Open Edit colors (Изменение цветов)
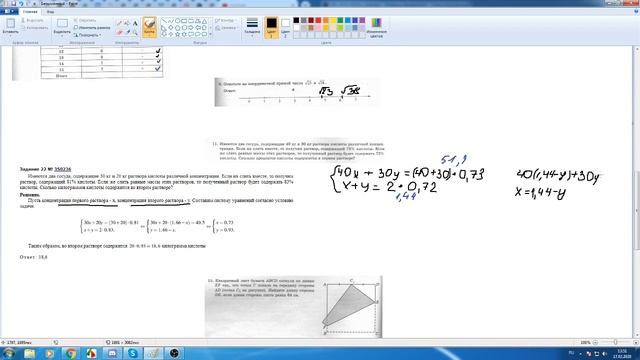640x360 pixels. click(x=376, y=27)
